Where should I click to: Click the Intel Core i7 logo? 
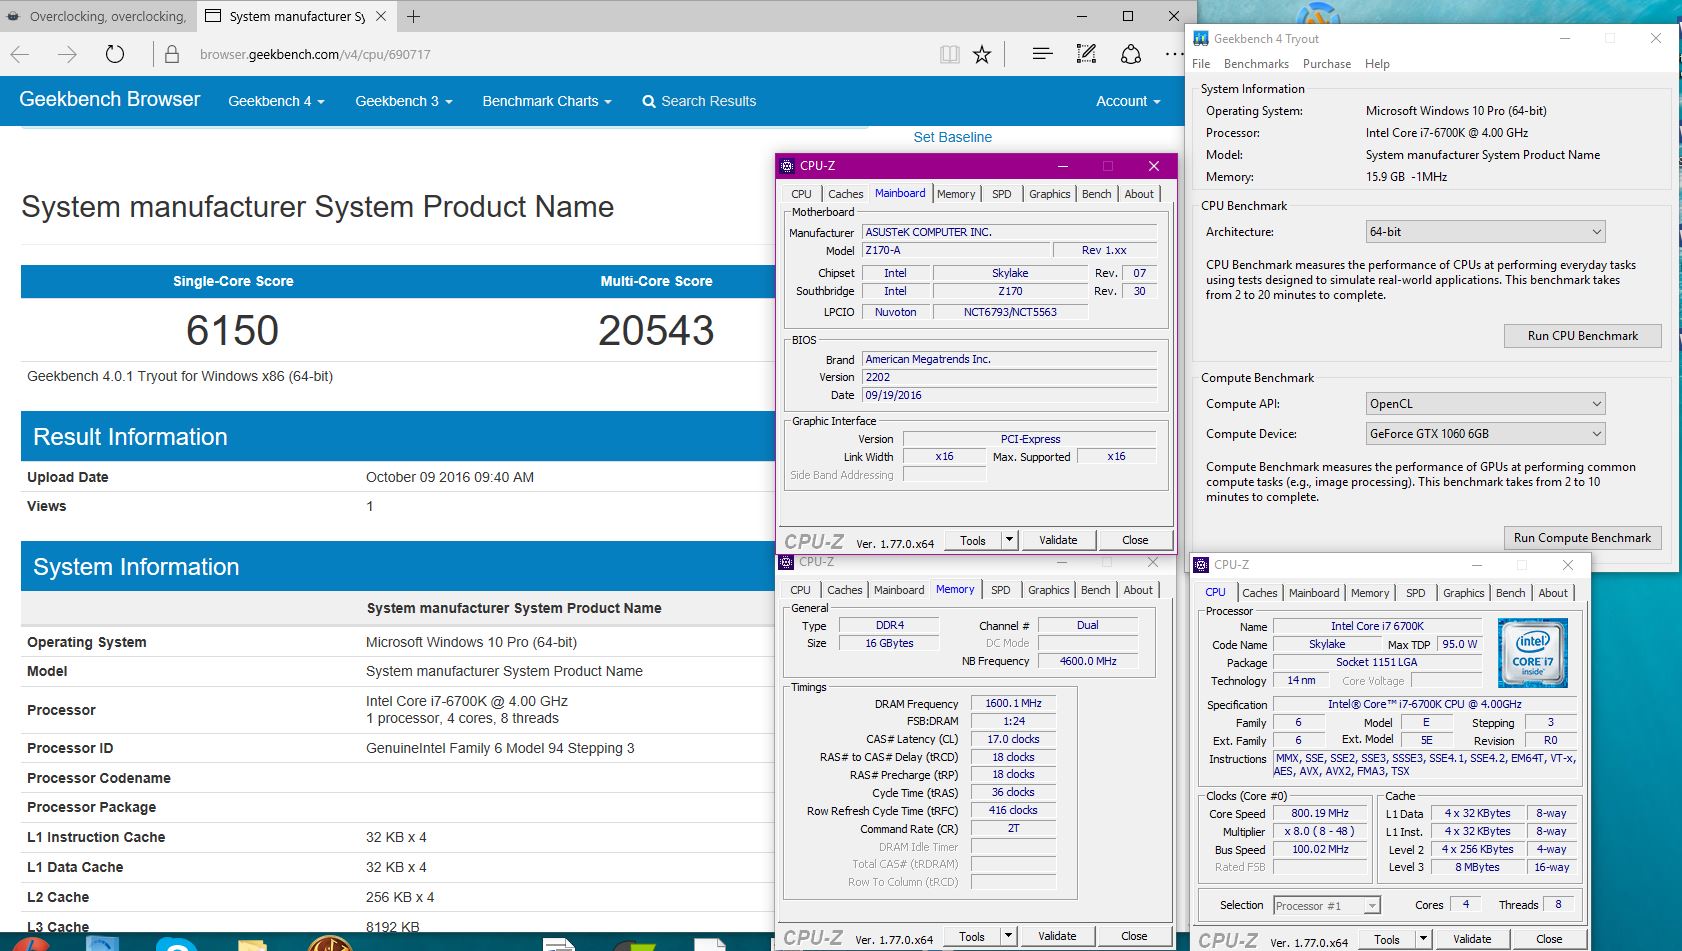pyautogui.click(x=1533, y=652)
